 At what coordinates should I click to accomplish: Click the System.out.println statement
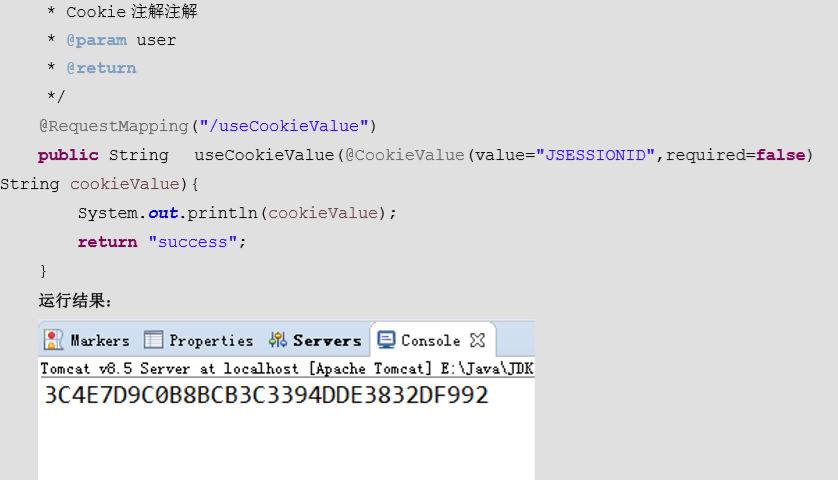click(x=237, y=213)
